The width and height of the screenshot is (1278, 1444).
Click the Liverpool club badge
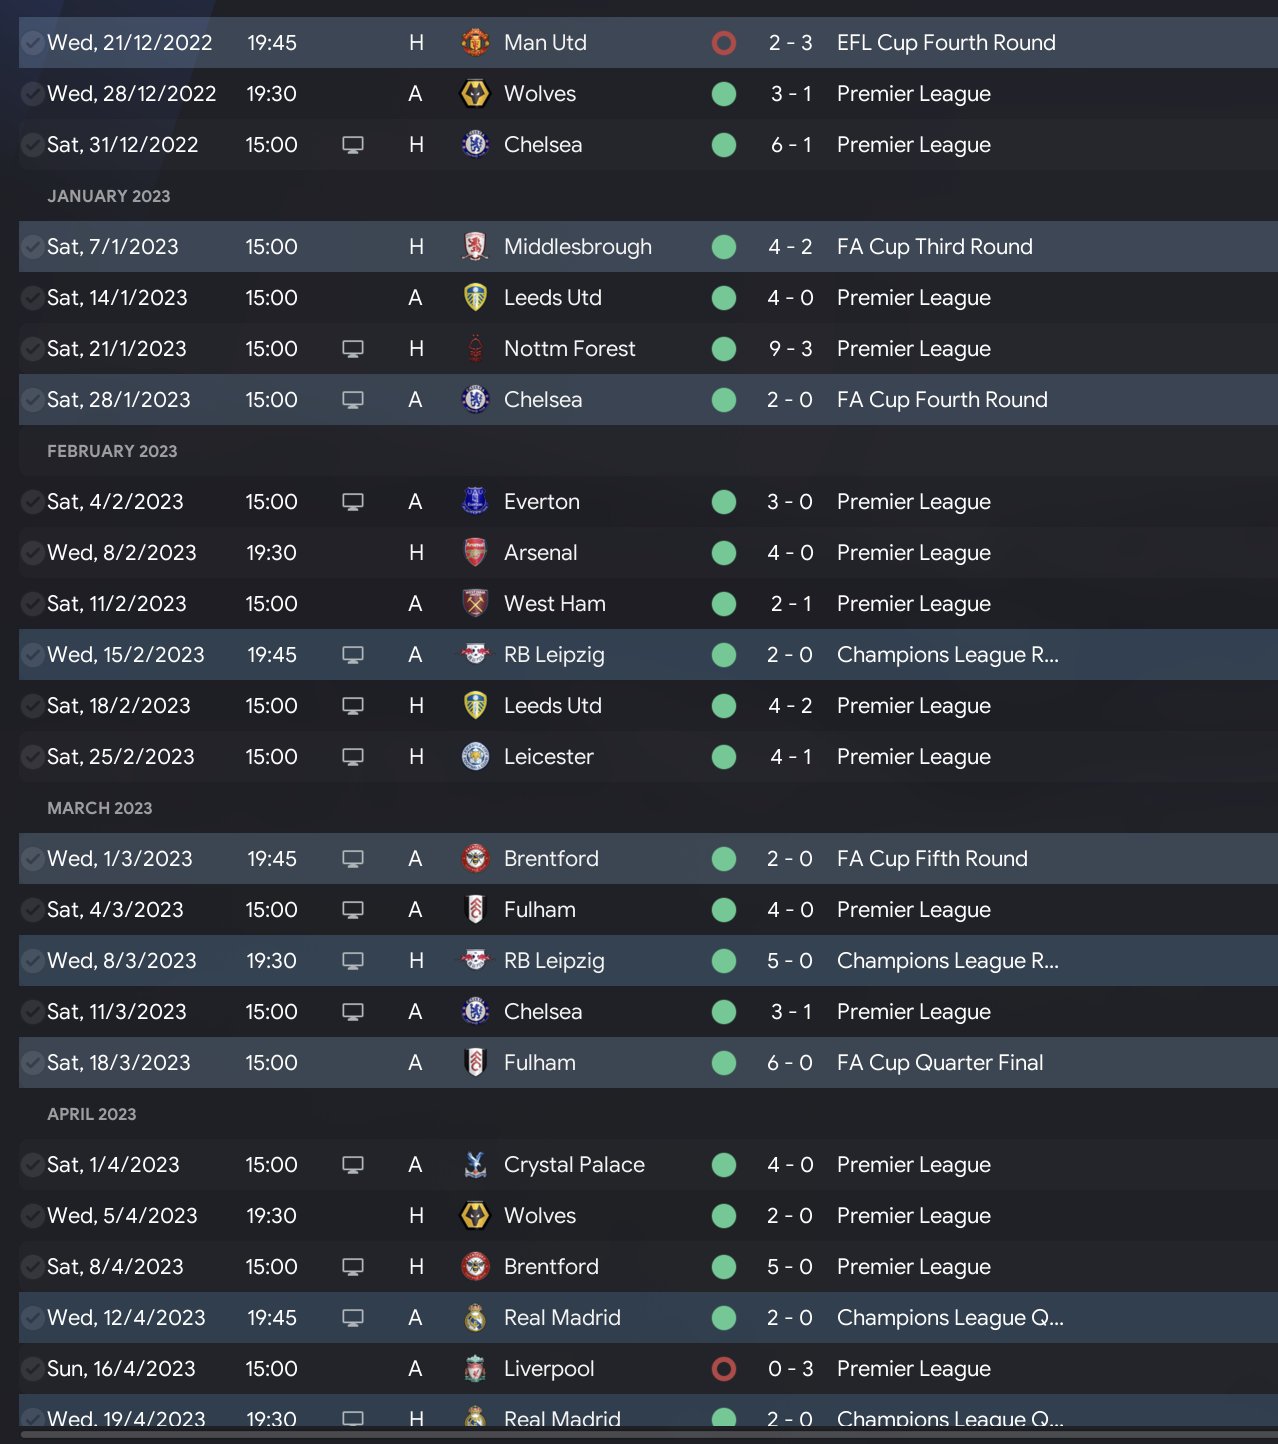pyautogui.click(x=475, y=1369)
